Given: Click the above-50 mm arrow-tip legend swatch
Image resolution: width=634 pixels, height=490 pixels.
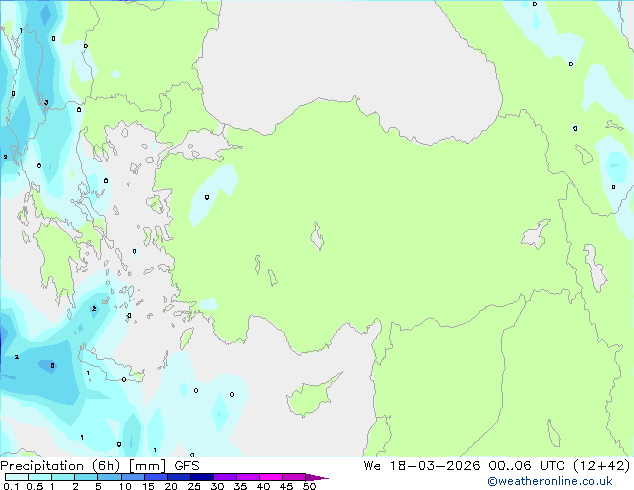Looking at the screenshot, I should [x=316, y=477].
